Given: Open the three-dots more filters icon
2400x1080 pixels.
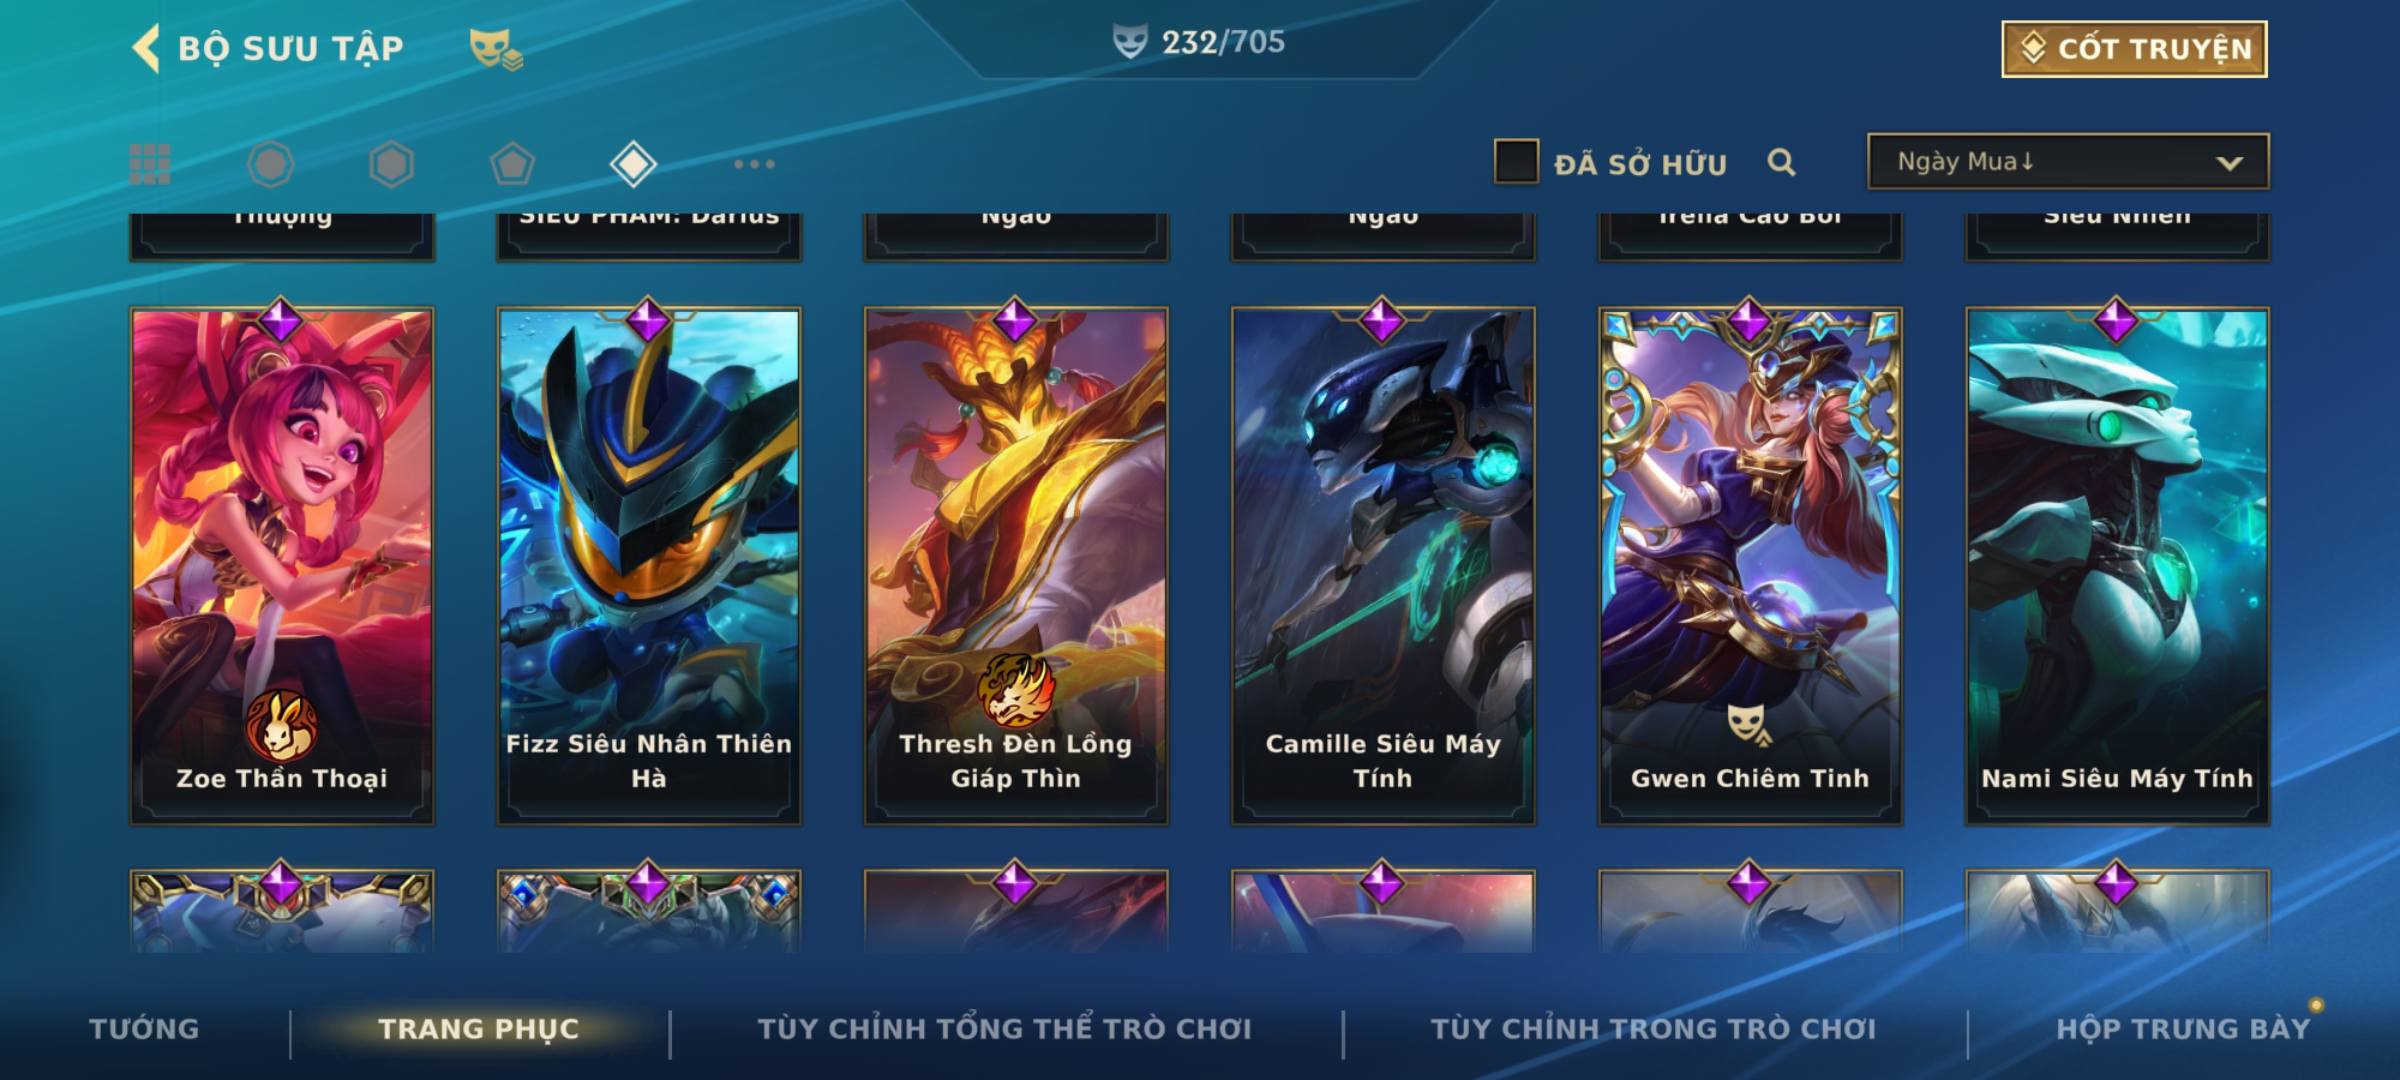Looking at the screenshot, I should pyautogui.click(x=754, y=164).
